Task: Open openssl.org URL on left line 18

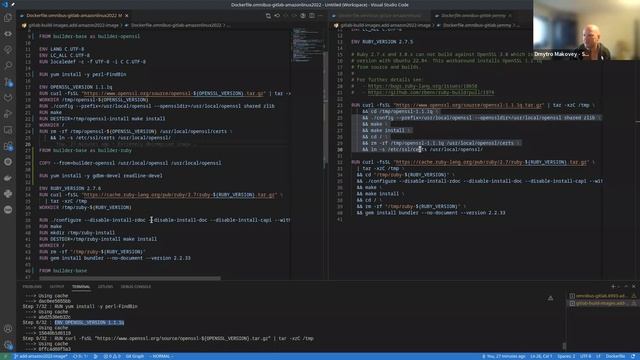Action: click(x=173, y=93)
